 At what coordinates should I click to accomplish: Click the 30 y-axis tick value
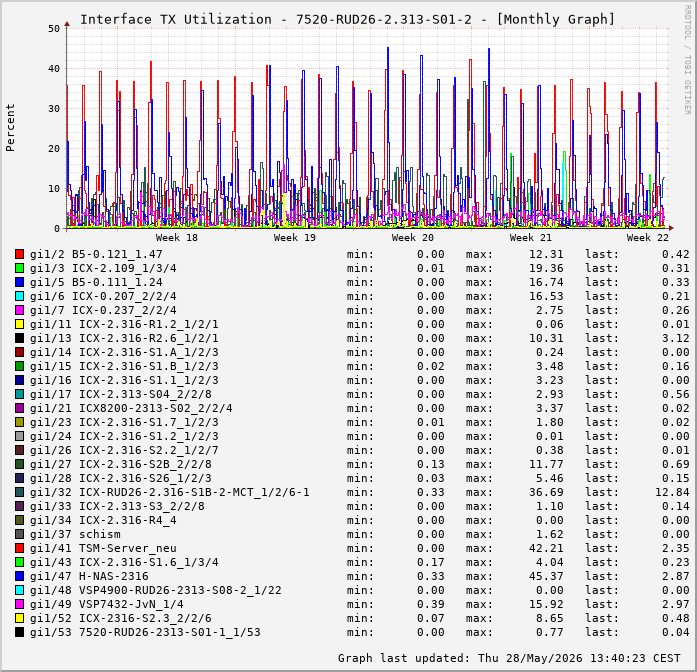[x=54, y=109]
